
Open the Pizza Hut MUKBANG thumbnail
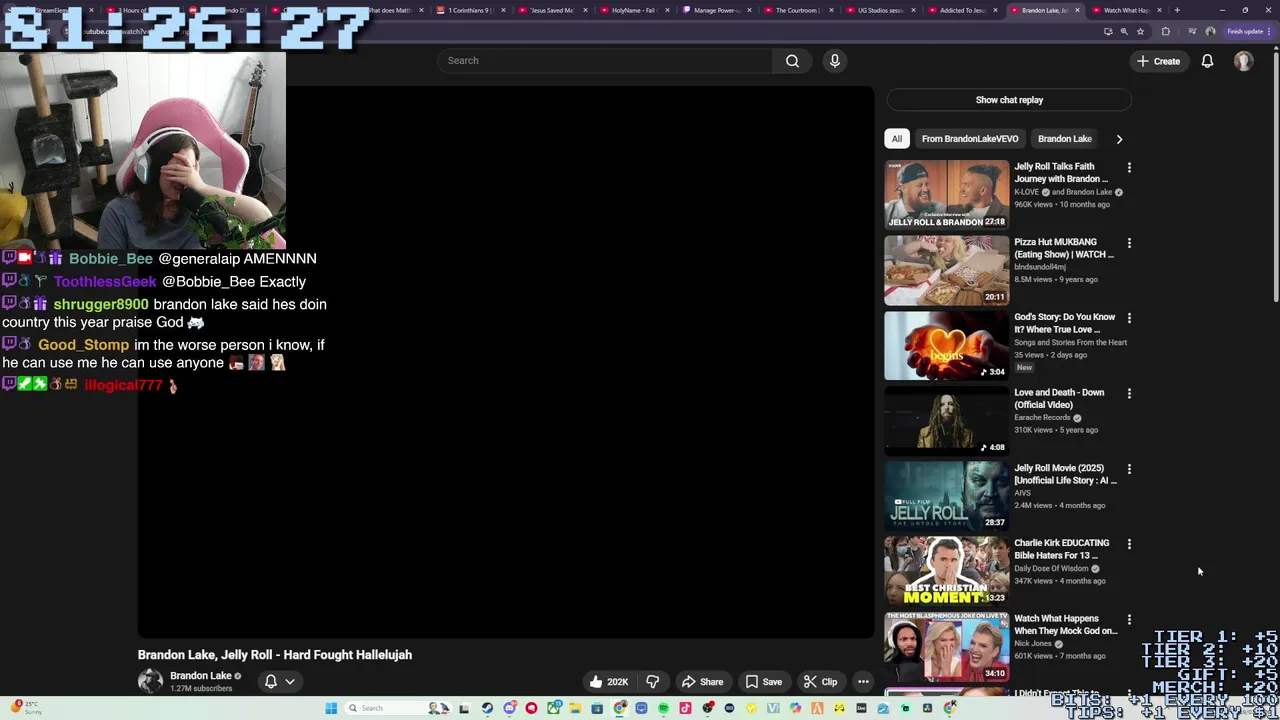click(946, 270)
